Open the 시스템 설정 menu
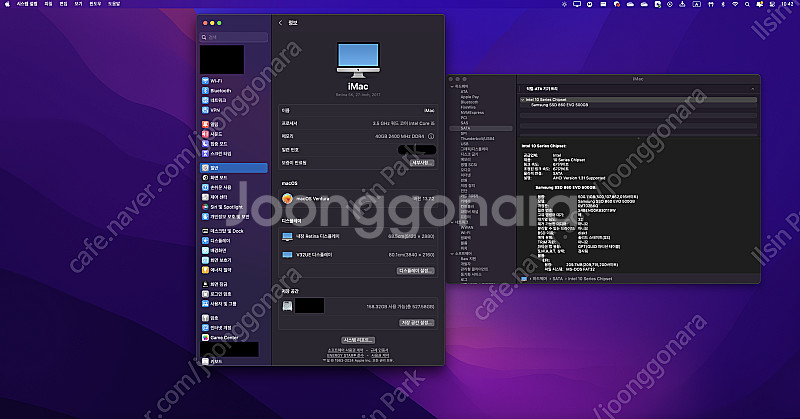The image size is (800, 419). (27, 4)
